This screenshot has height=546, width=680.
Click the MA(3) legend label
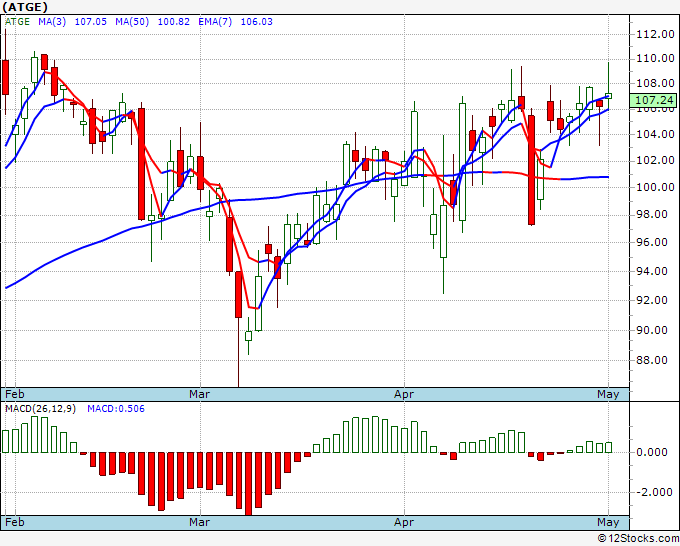click(x=52, y=21)
